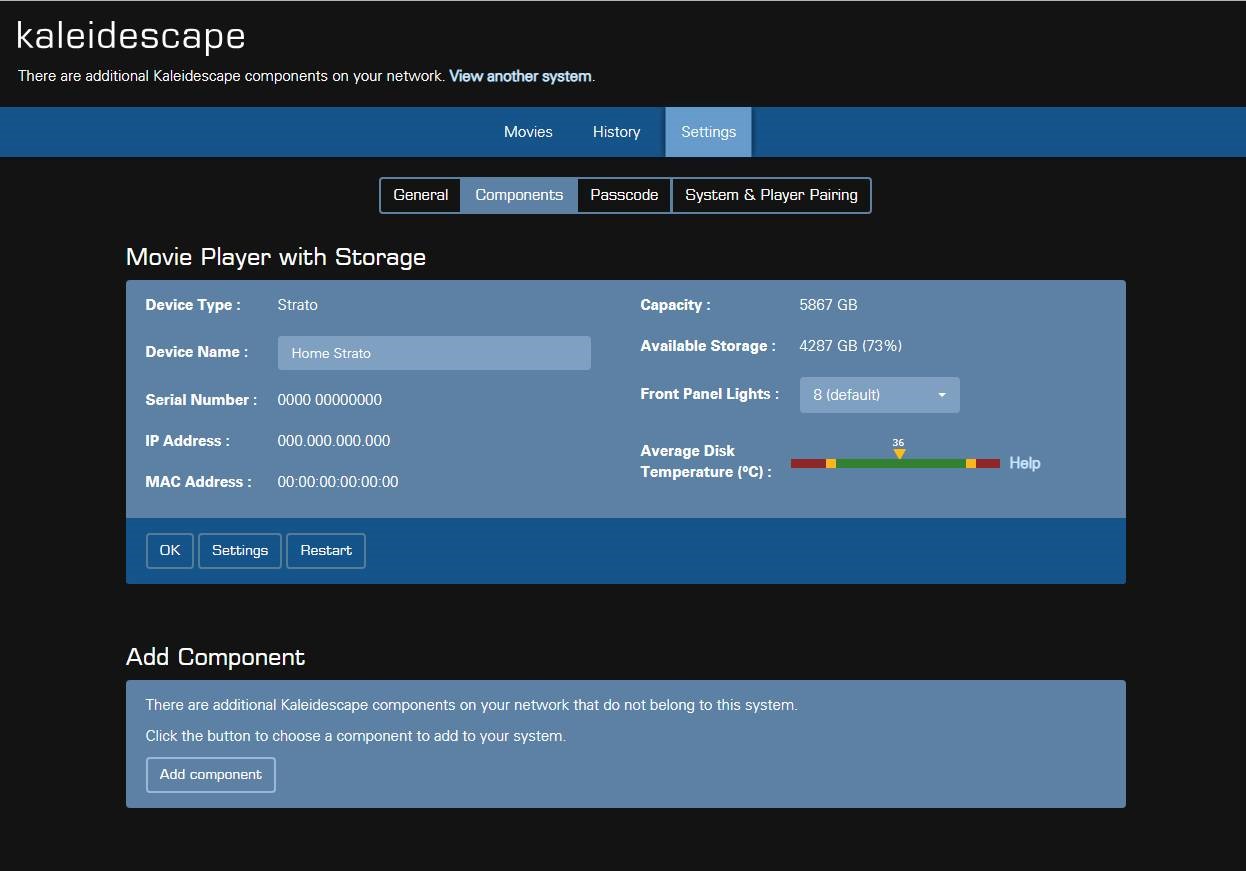Click available storage 4287 GB (73%)

(850, 346)
